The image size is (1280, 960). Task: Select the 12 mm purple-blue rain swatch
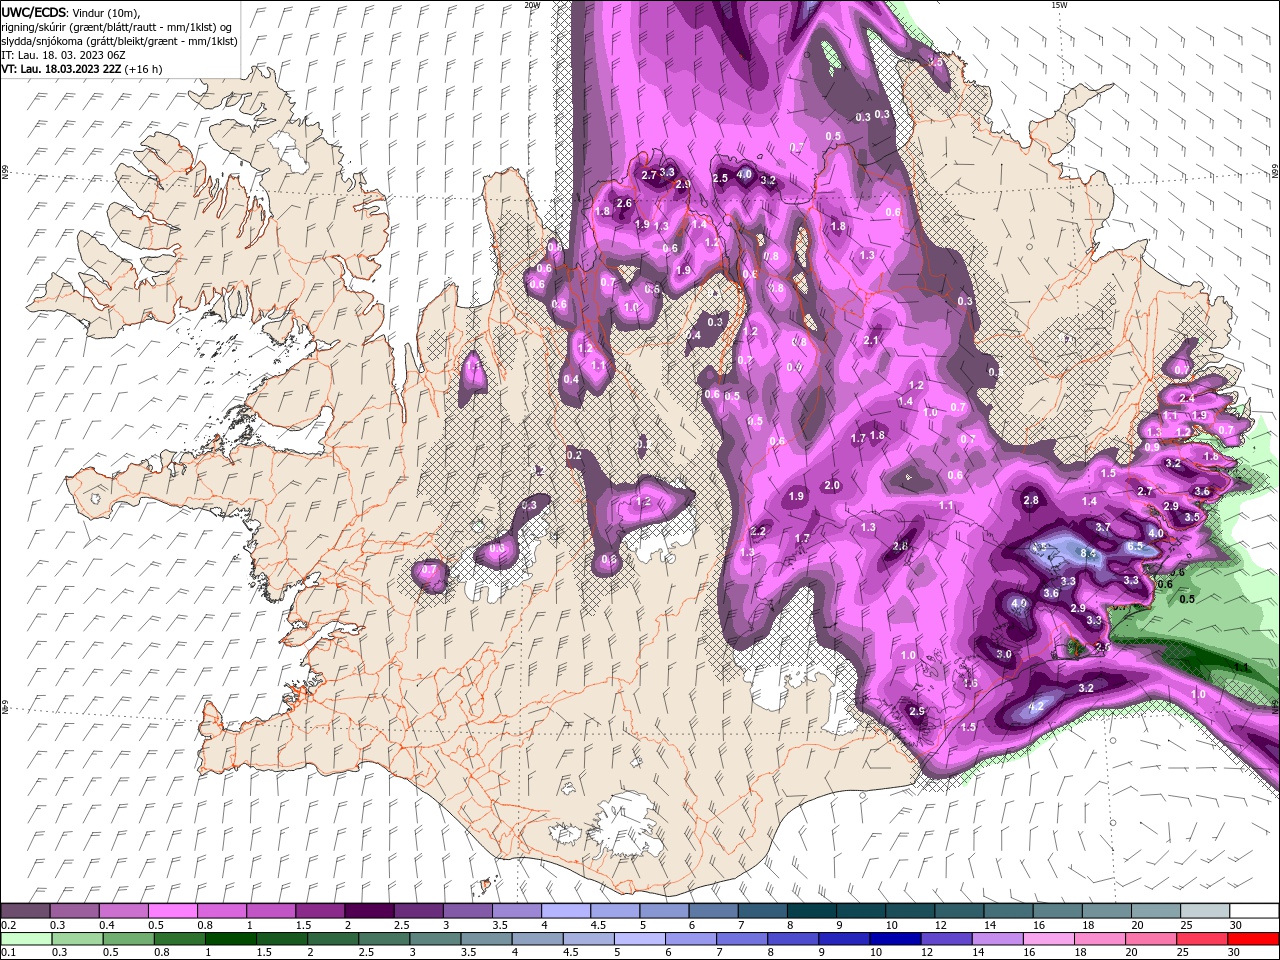click(x=946, y=939)
